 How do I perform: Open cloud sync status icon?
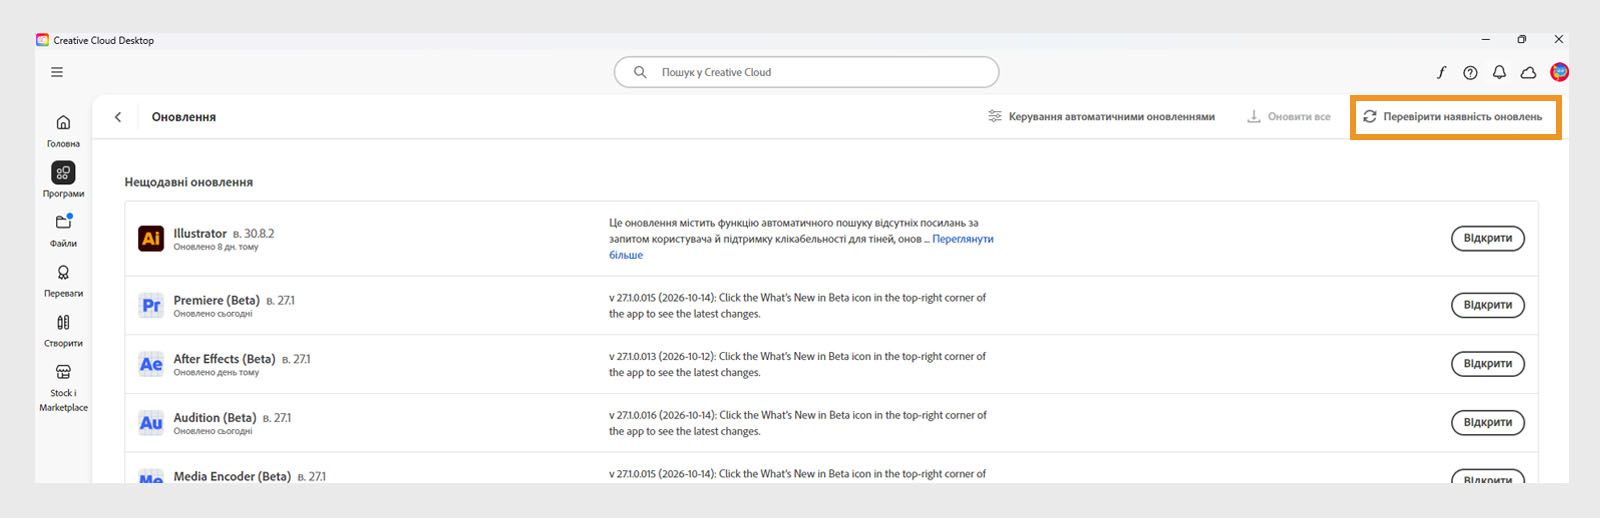tap(1528, 72)
